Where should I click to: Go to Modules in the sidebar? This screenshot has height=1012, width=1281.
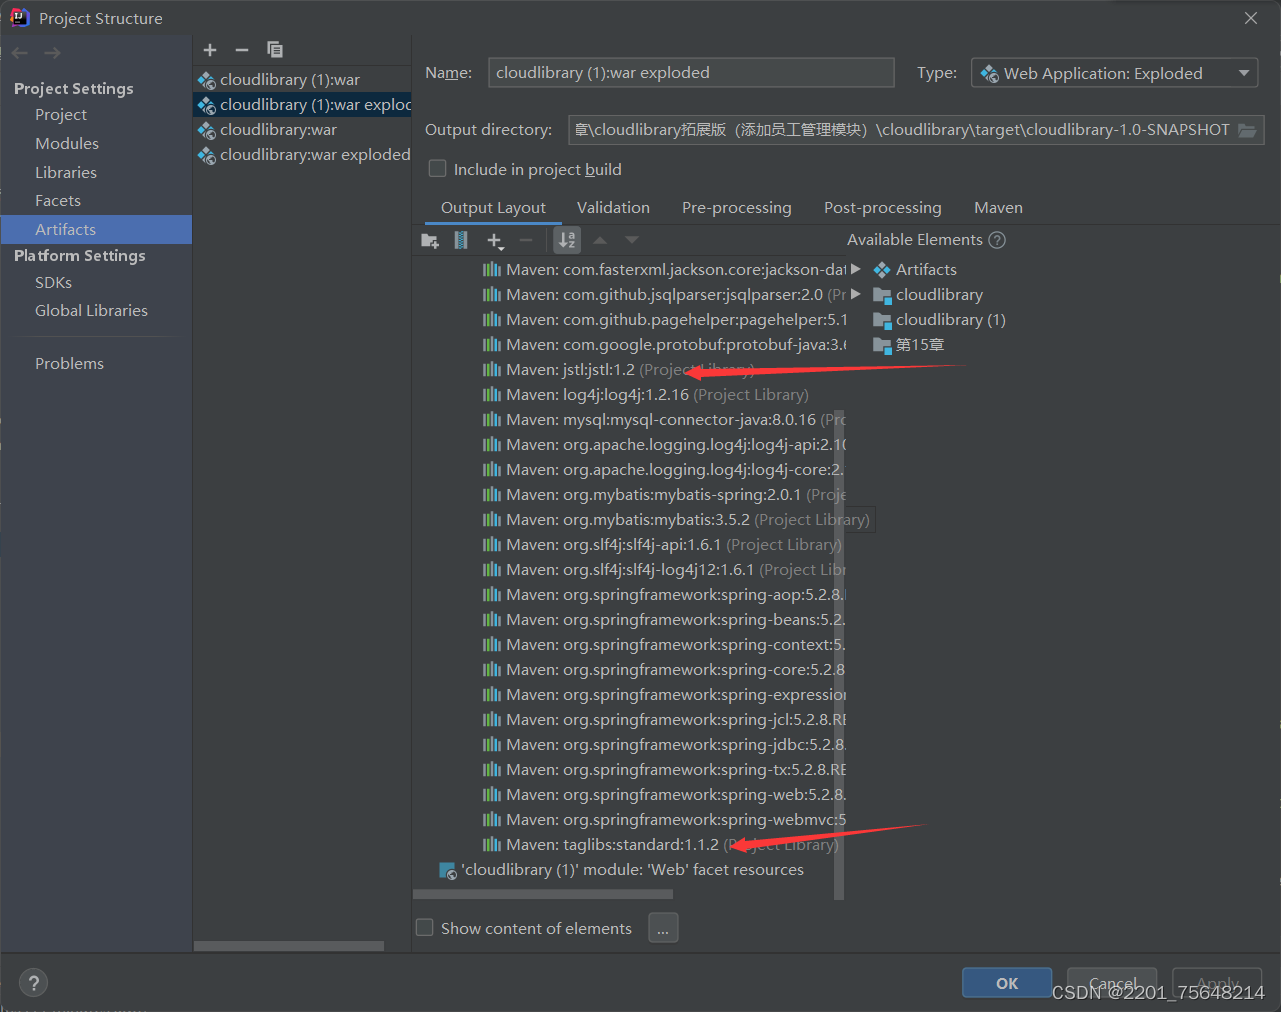pos(67,144)
